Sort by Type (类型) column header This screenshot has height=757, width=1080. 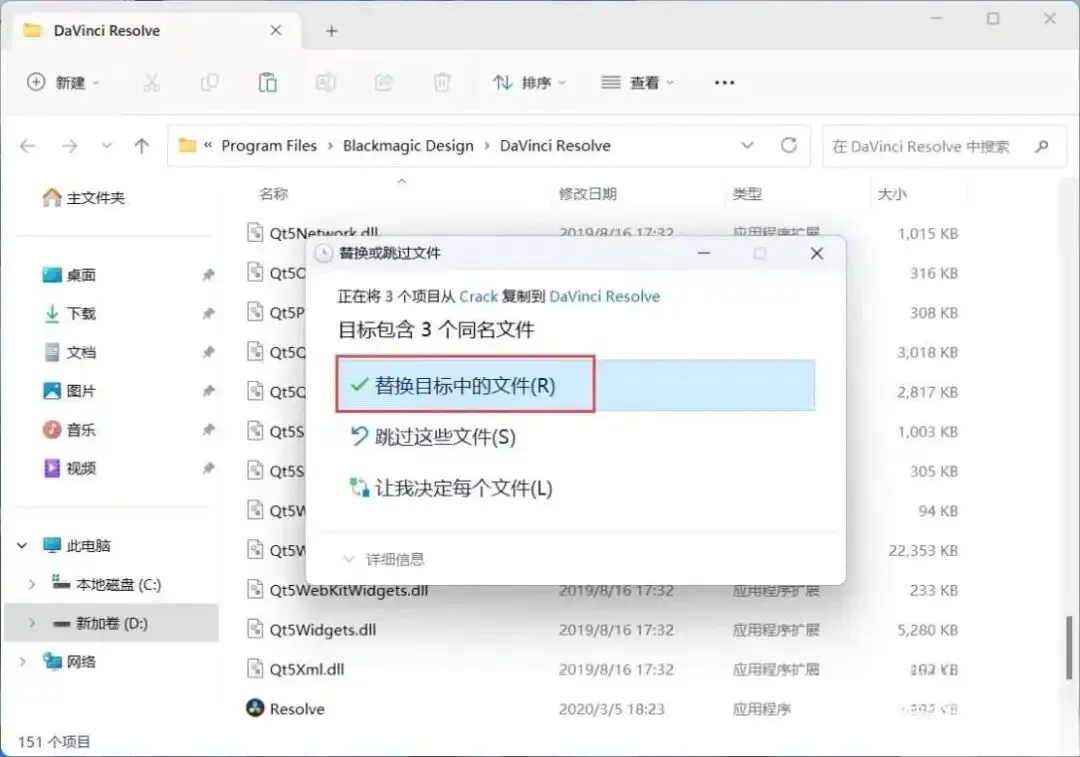coord(747,194)
